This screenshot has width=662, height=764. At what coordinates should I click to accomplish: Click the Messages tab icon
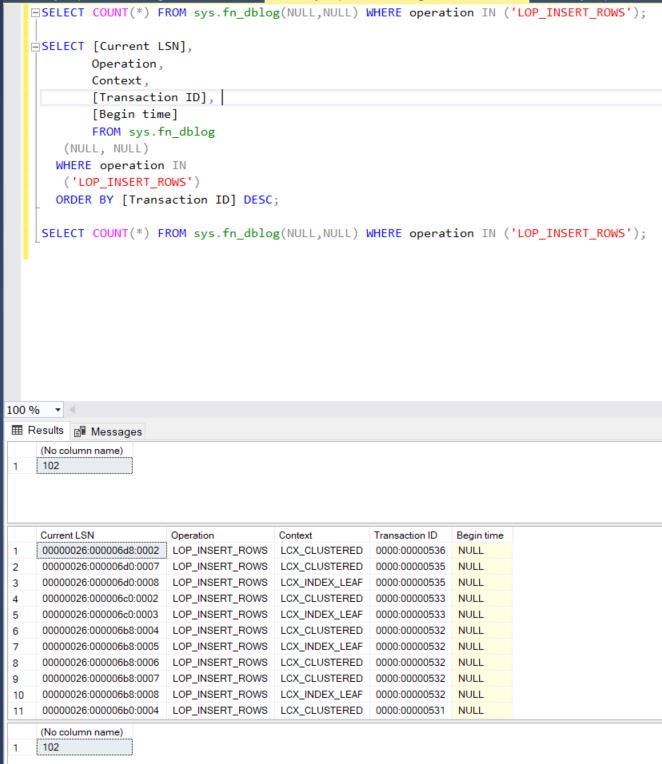click(x=80, y=432)
